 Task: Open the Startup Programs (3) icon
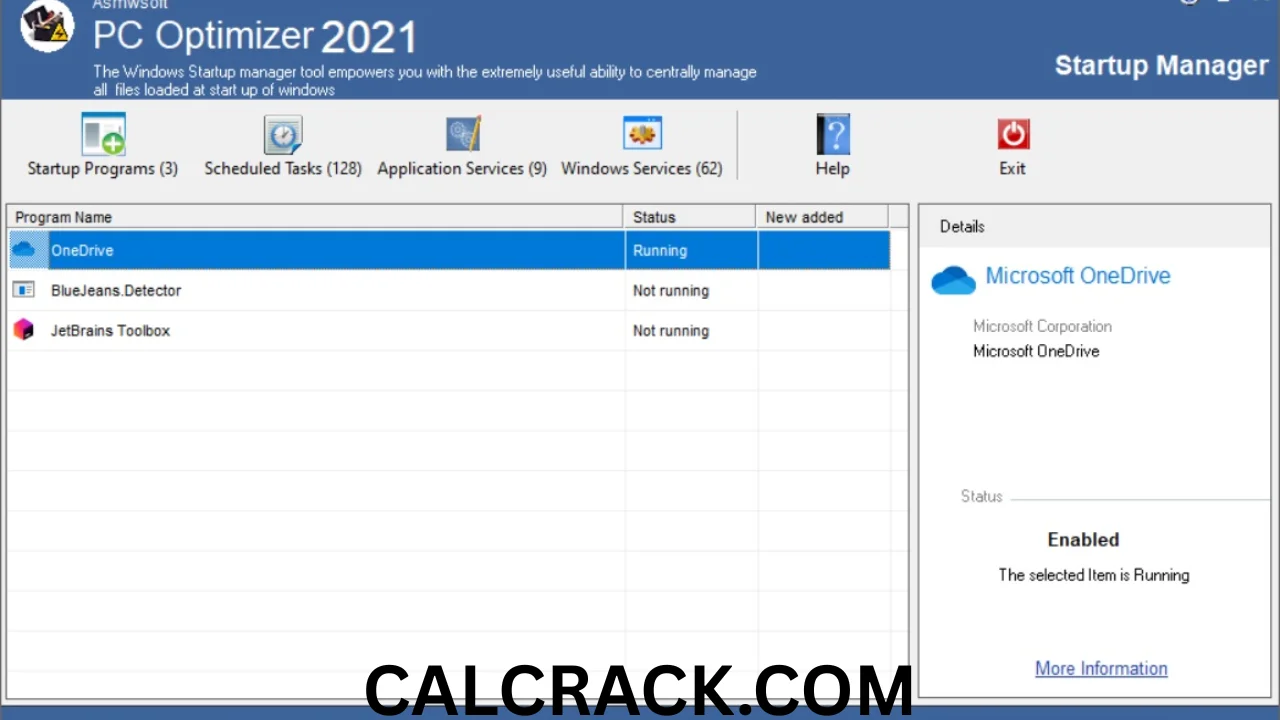(103, 134)
